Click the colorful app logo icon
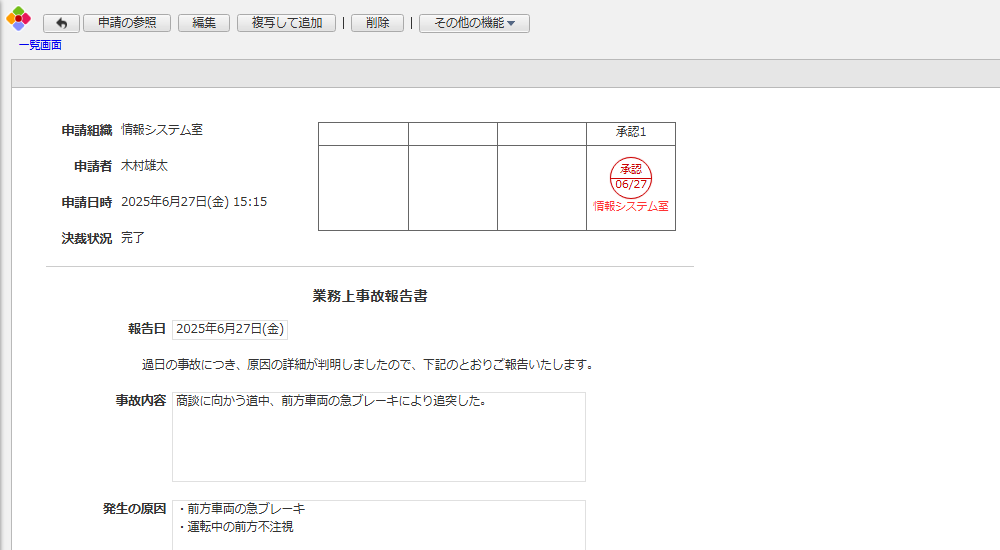 point(18,19)
